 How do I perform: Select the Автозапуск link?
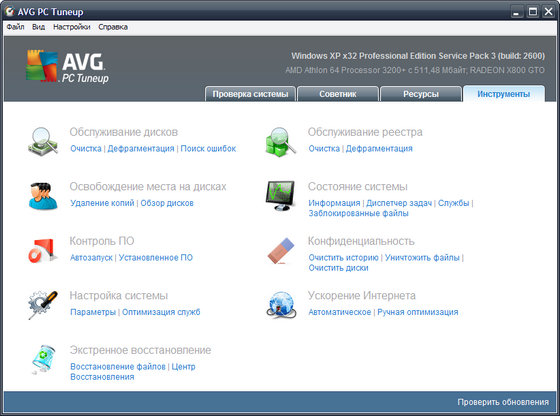click(x=91, y=258)
